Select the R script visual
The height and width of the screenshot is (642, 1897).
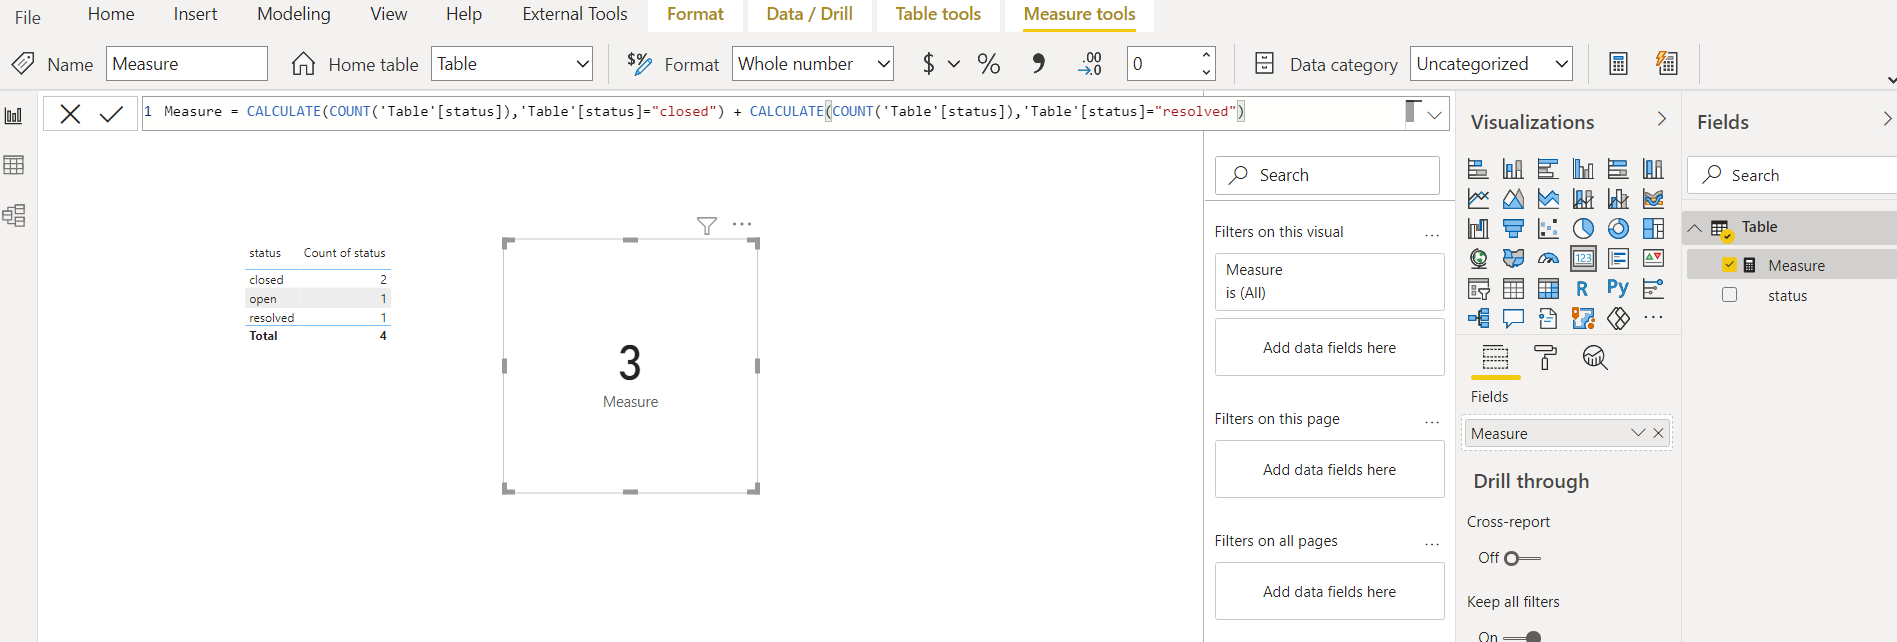(x=1583, y=289)
